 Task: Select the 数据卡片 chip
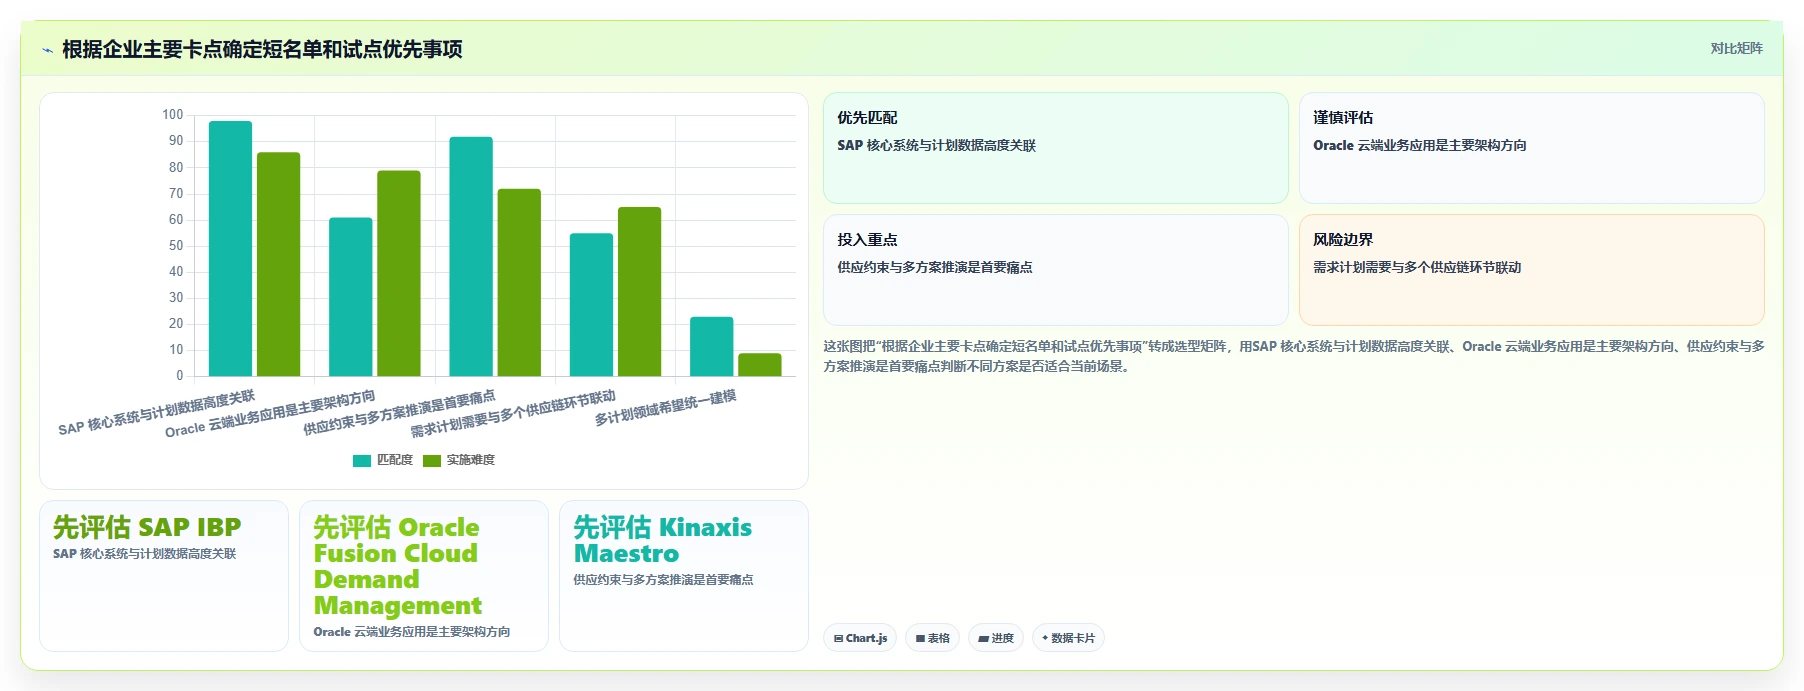pos(1068,638)
